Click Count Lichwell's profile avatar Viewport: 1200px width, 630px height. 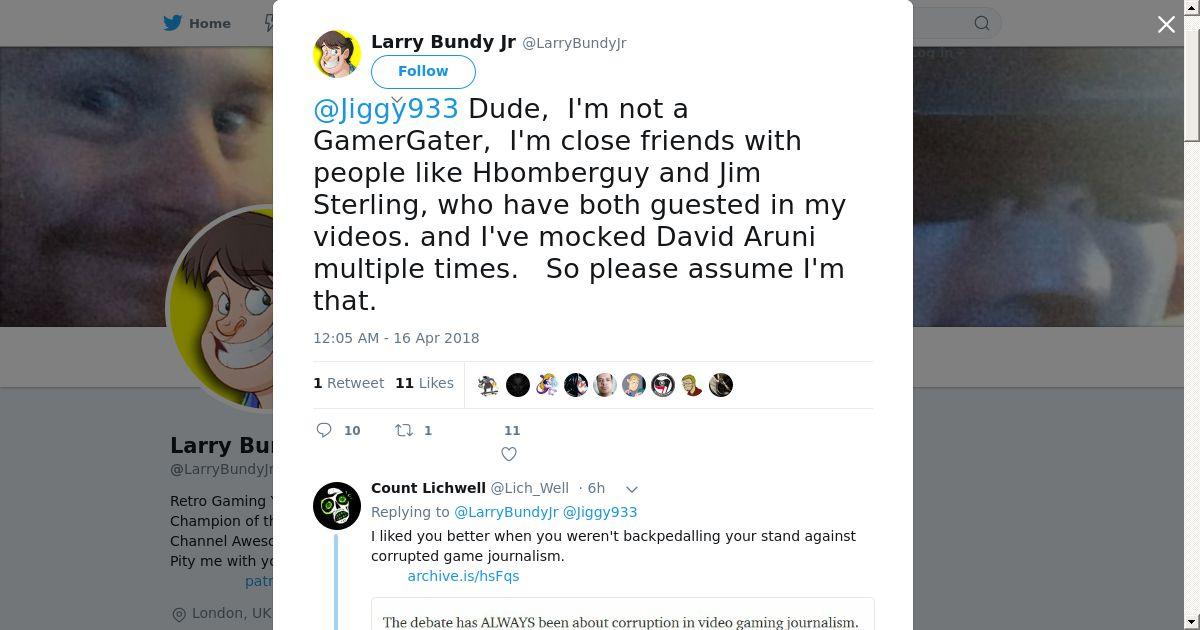click(x=337, y=506)
